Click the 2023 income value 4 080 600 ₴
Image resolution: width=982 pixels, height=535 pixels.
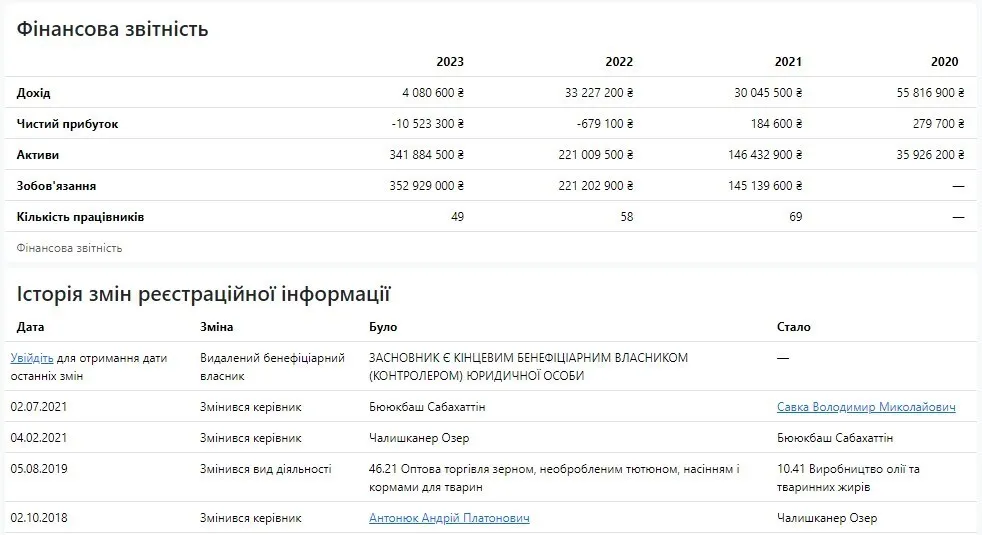tap(433, 93)
